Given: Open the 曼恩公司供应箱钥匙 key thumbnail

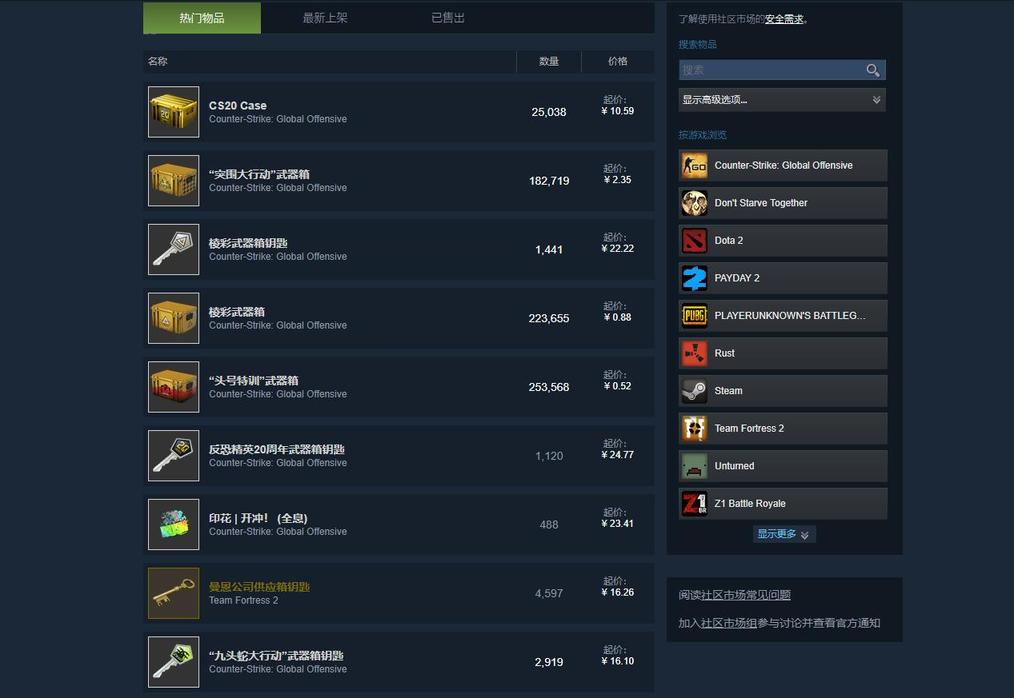Looking at the screenshot, I should (x=173, y=593).
